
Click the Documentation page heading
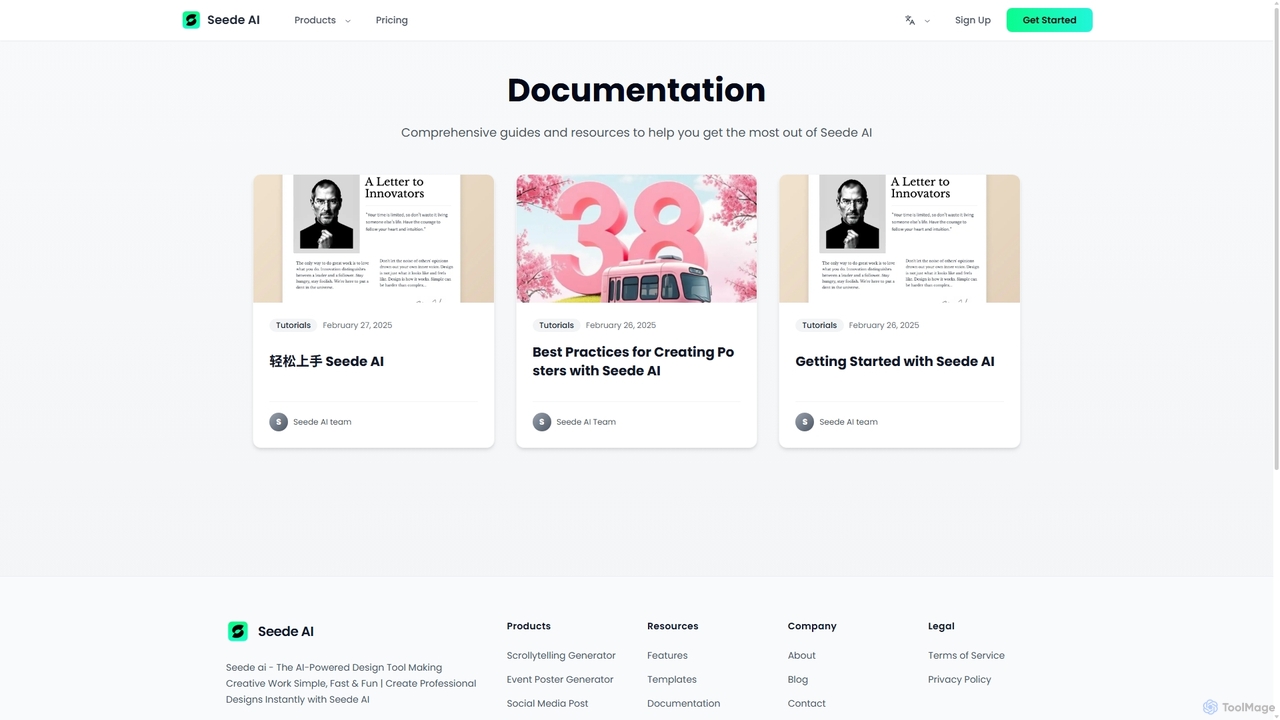point(636,90)
